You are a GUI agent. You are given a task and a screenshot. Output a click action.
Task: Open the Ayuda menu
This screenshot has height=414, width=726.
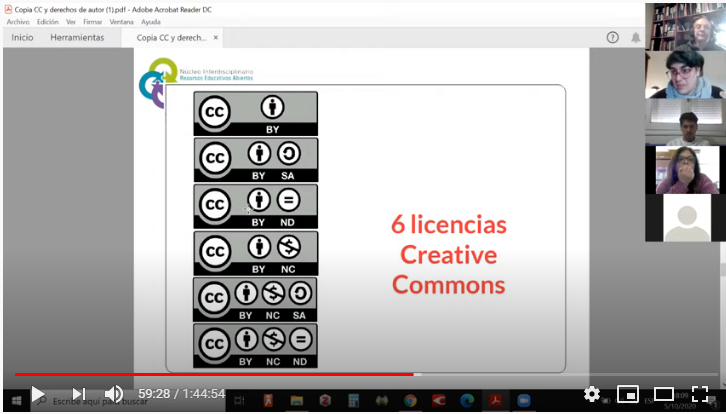151,21
